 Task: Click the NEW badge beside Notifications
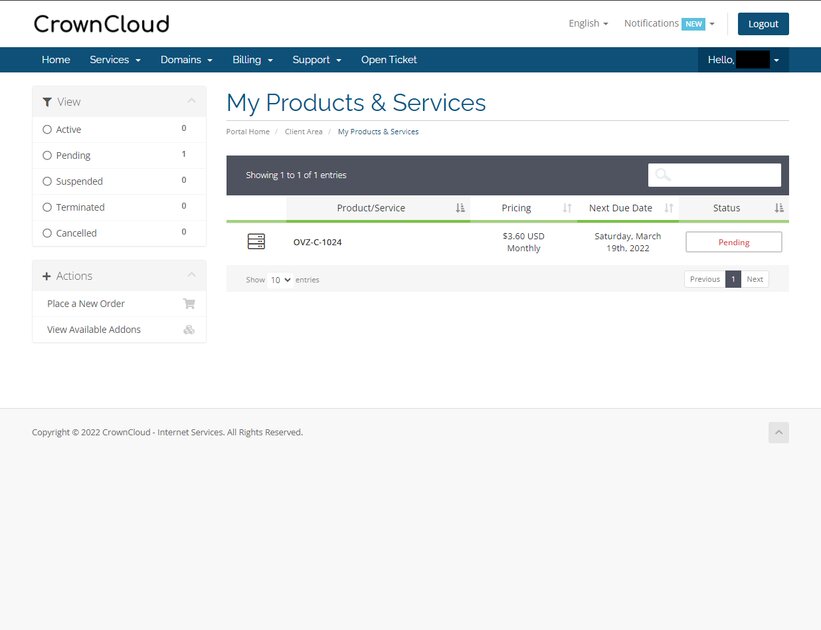[x=693, y=24]
